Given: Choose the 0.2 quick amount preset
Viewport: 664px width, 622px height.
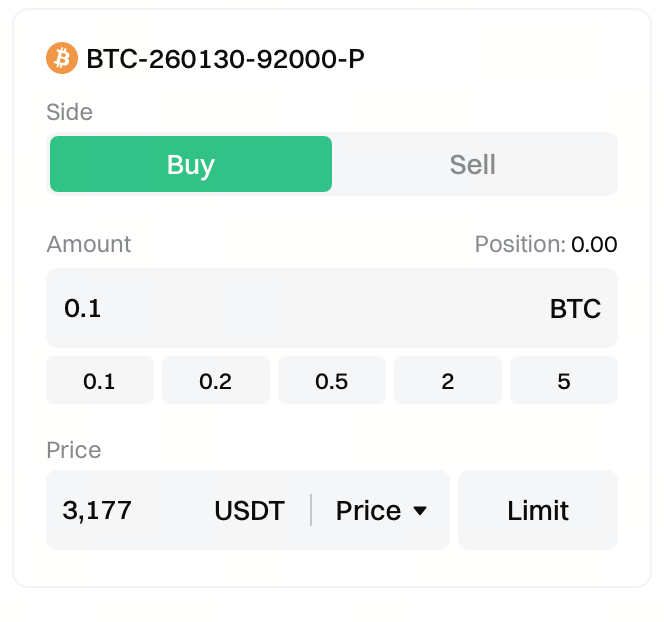Looking at the screenshot, I should (216, 381).
